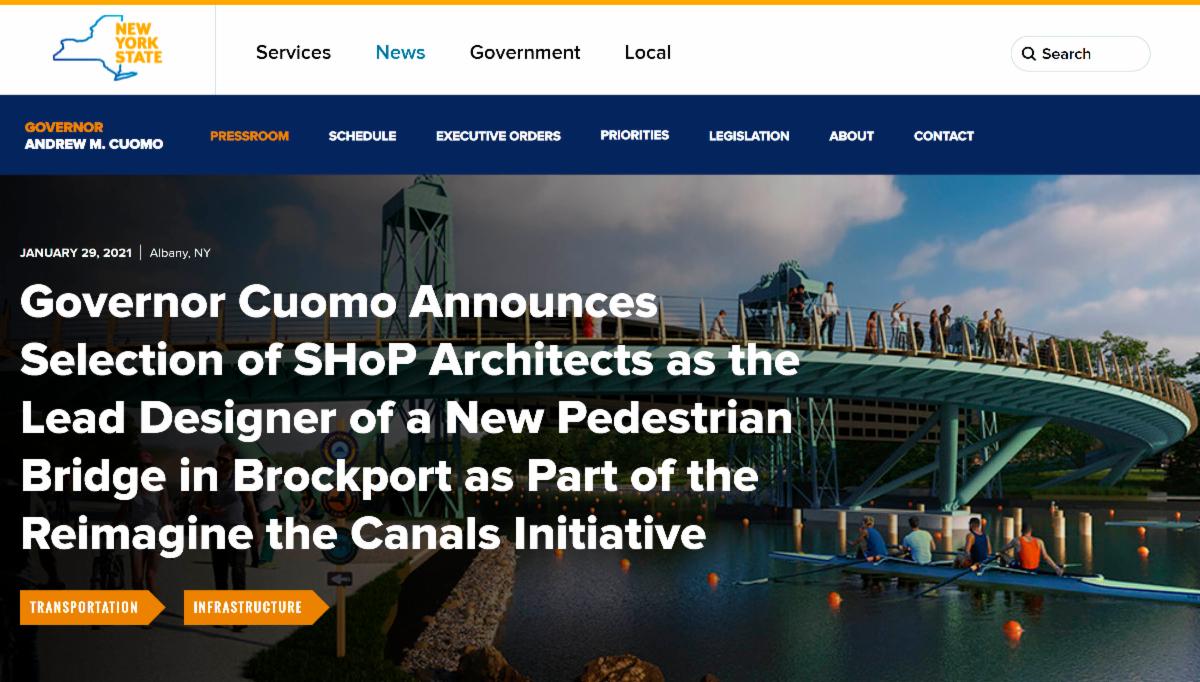Open the About page
Image resolution: width=1200 pixels, height=682 pixels.
[852, 136]
